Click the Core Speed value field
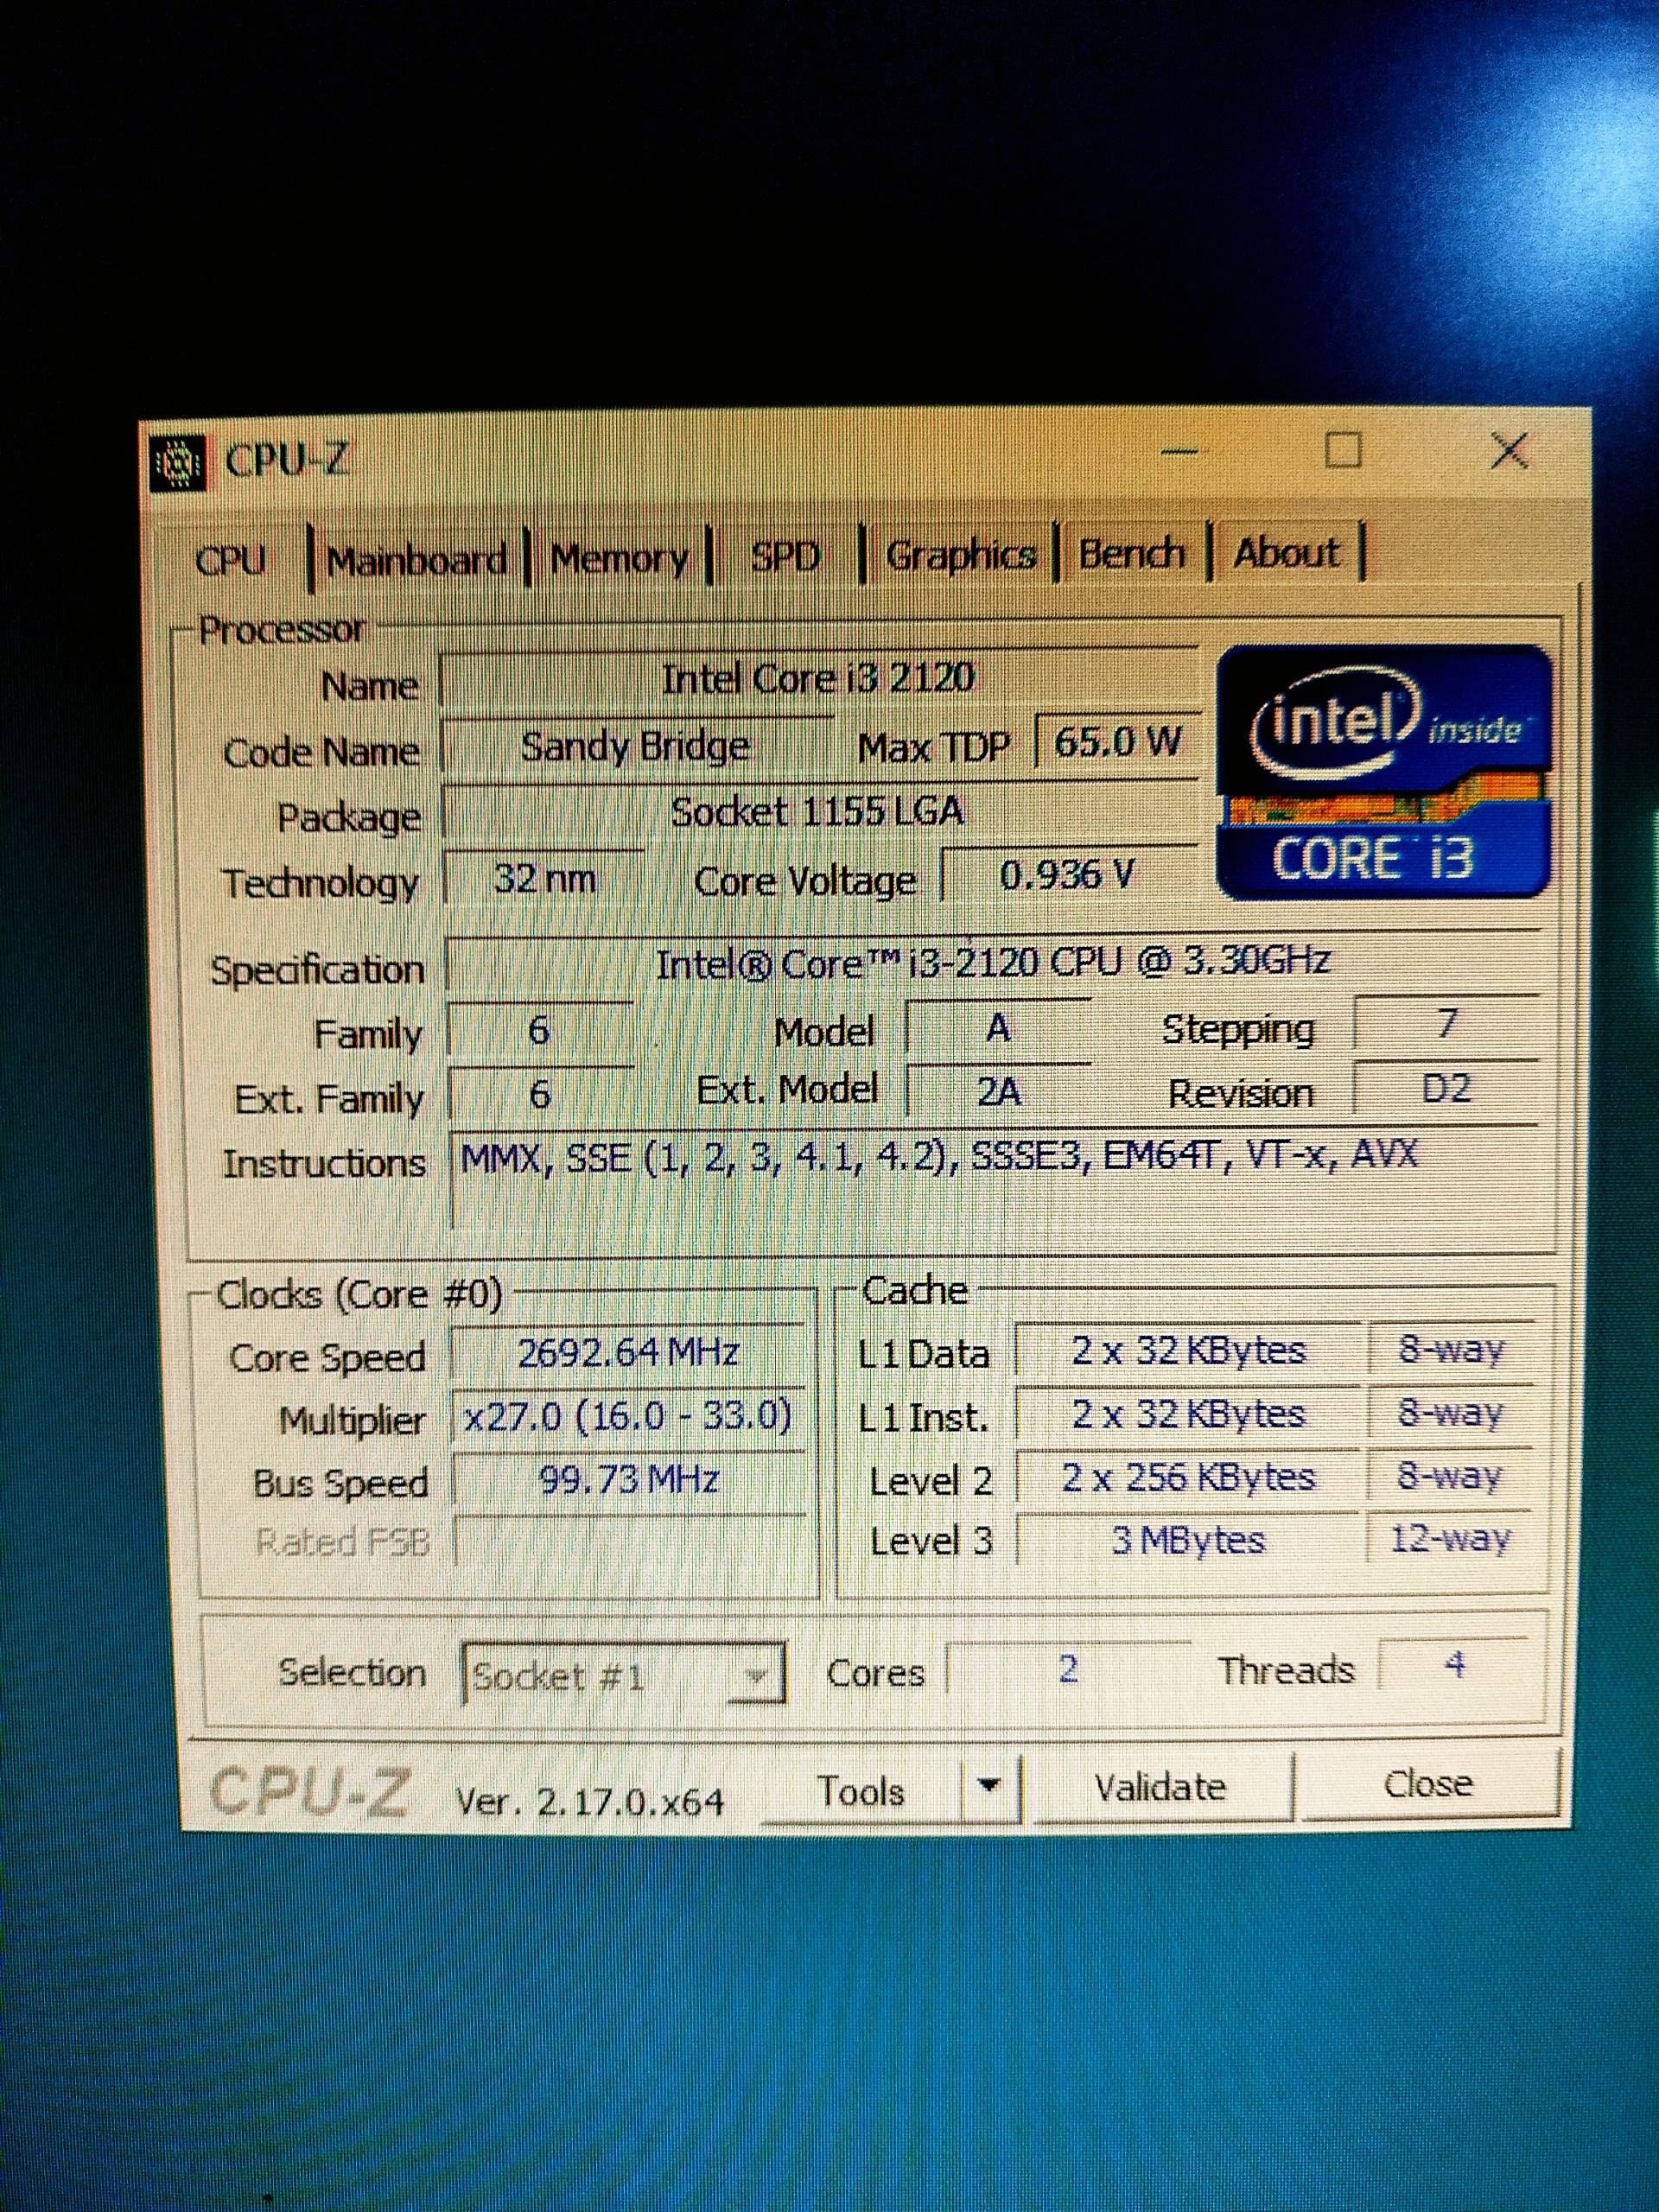Image resolution: width=1659 pixels, height=2212 pixels. 627,1353
